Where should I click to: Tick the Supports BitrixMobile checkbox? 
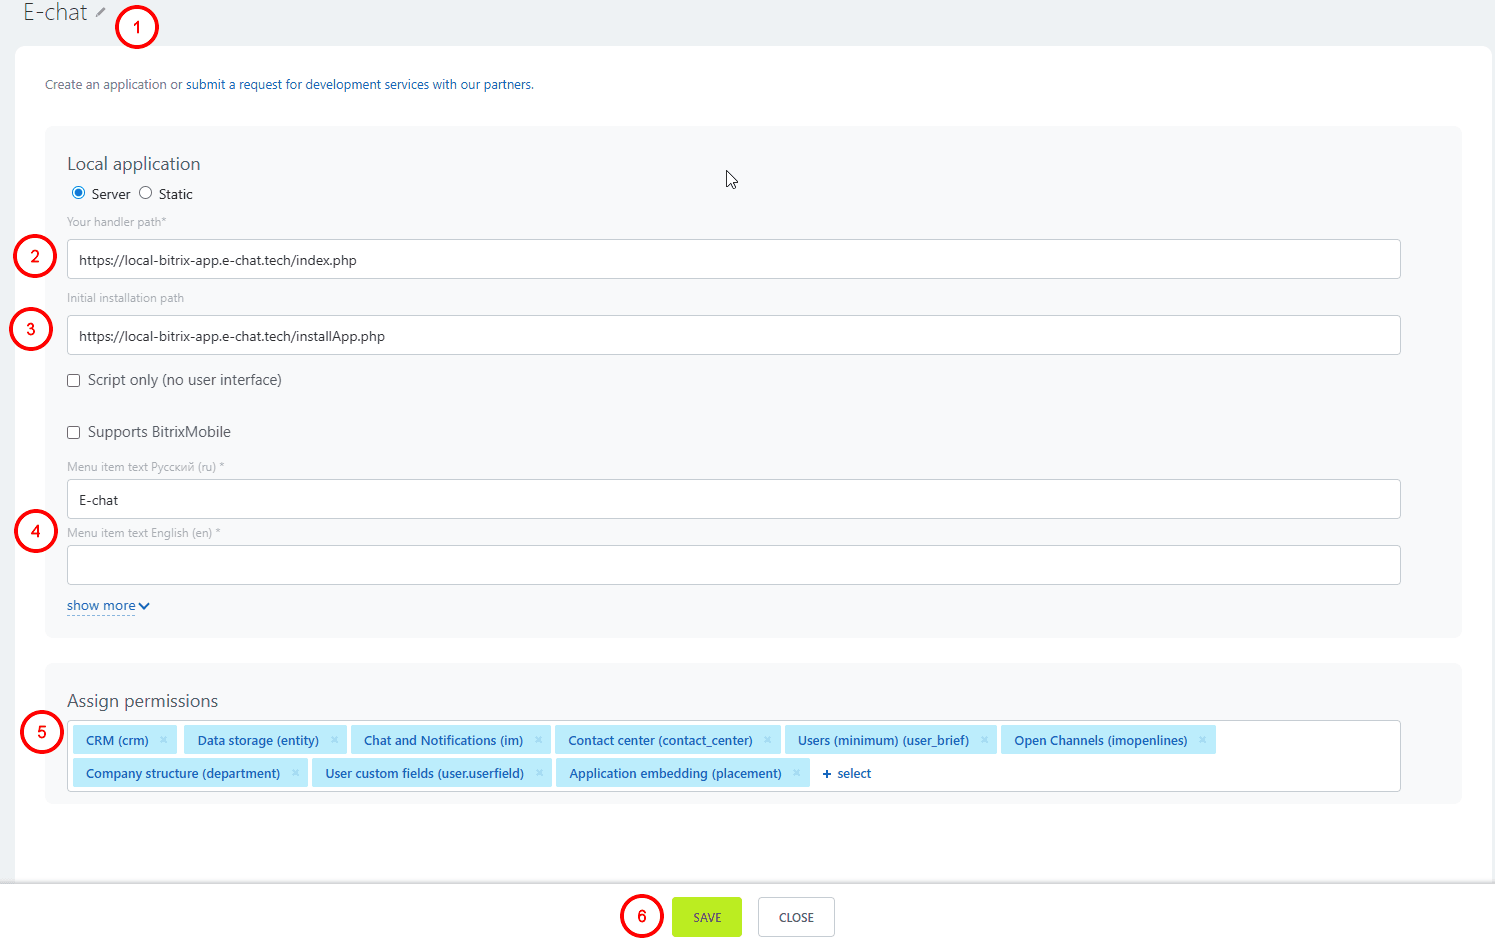74,433
